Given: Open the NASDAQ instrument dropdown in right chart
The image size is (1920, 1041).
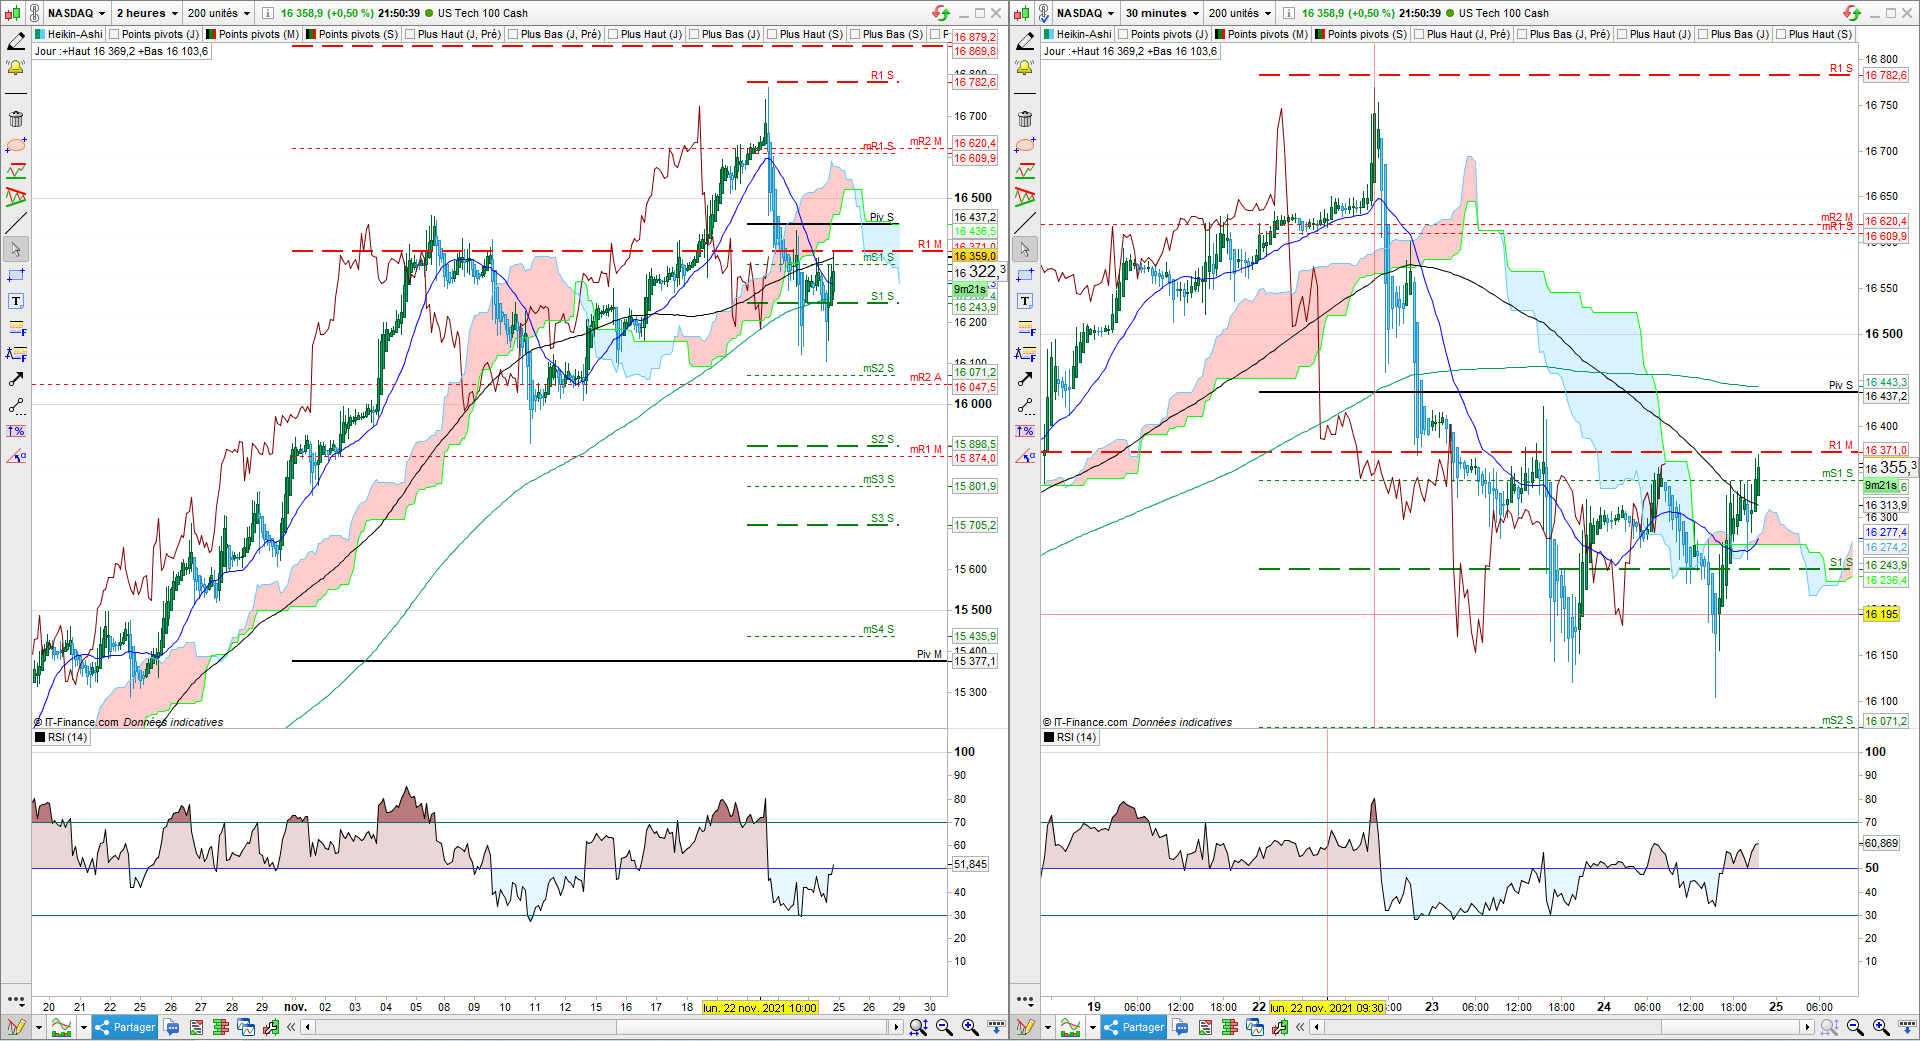Looking at the screenshot, I should click(x=1085, y=13).
